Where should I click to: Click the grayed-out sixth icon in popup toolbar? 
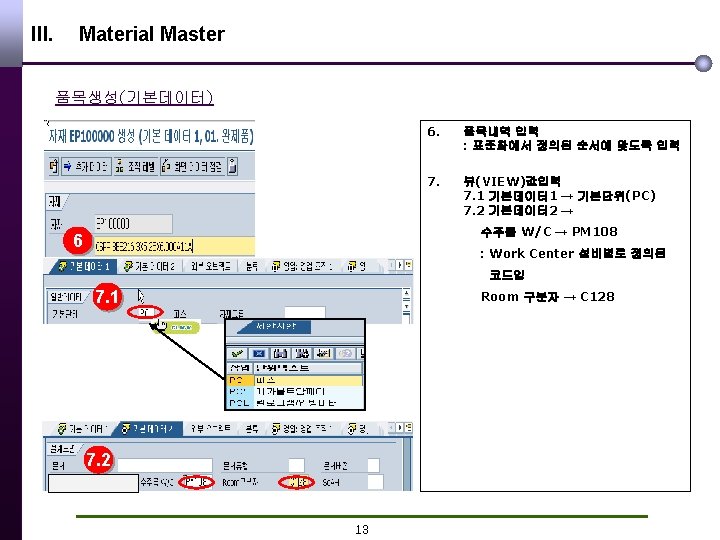click(345, 354)
